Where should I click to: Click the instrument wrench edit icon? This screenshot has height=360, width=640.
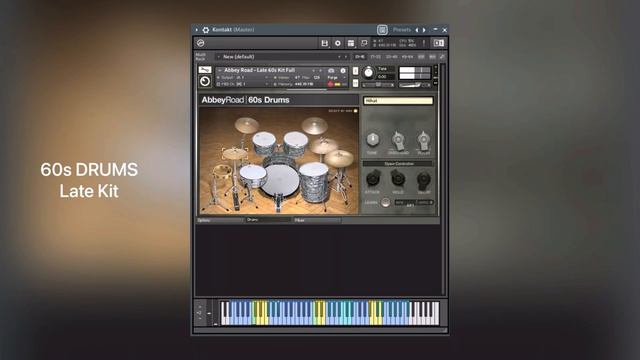tap(204, 69)
